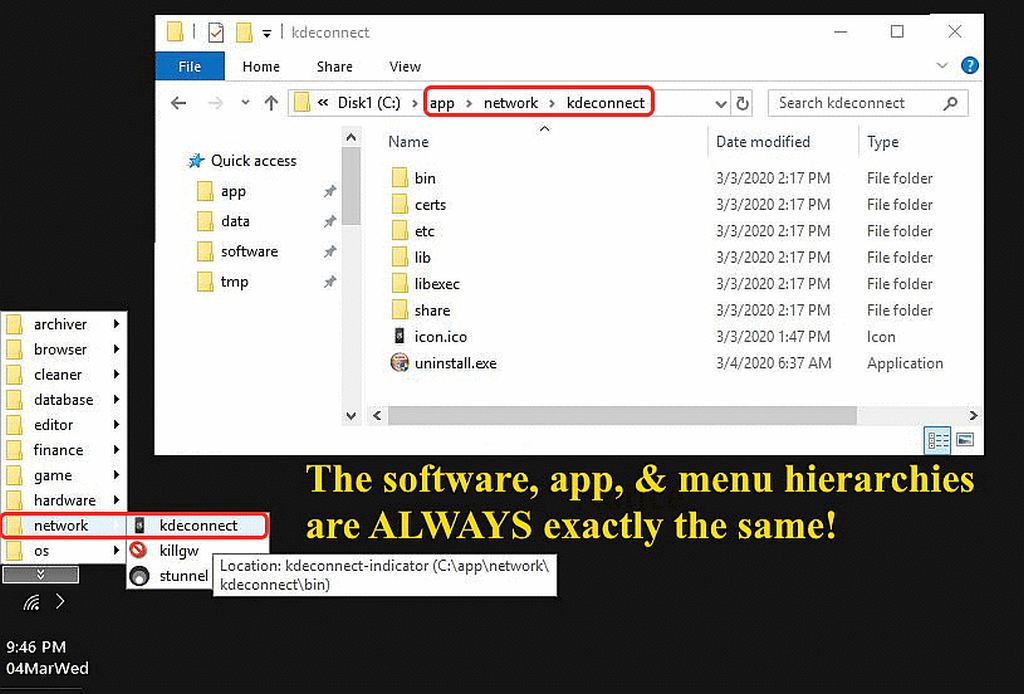The width and height of the screenshot is (1024, 694).
Task: Open the database submenu
Action: point(64,400)
